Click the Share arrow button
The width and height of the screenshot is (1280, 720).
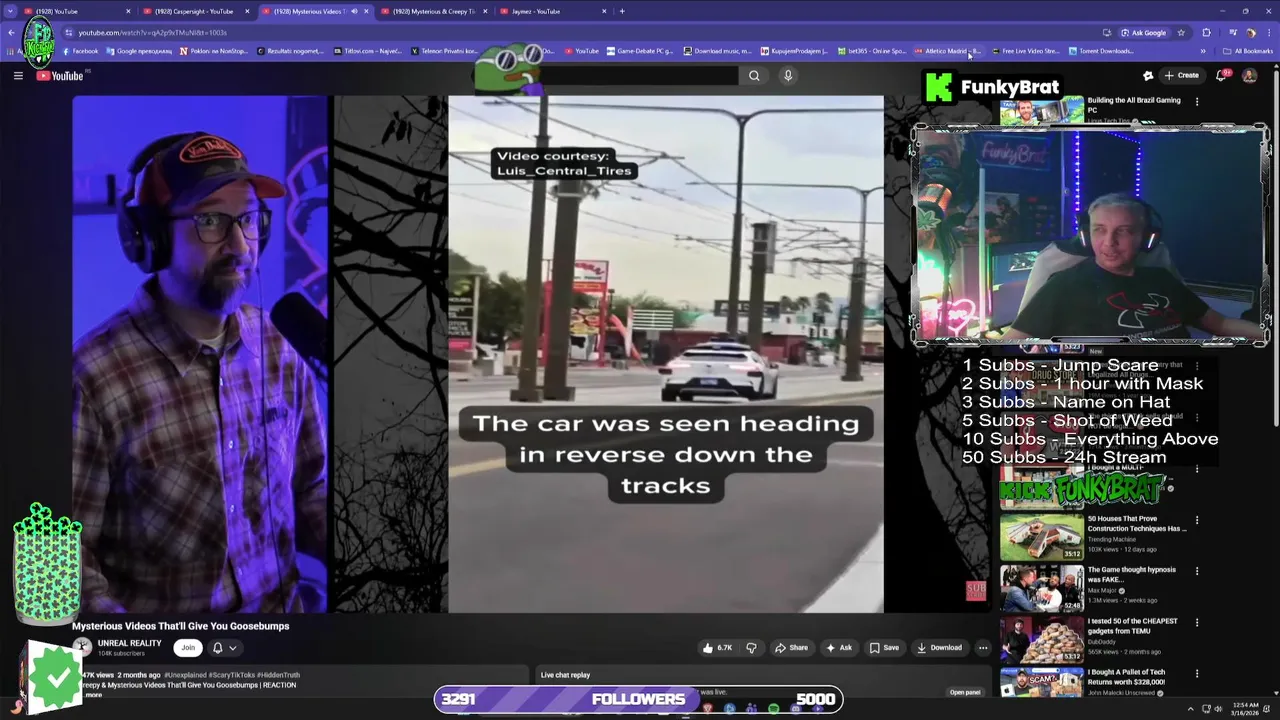pos(791,648)
